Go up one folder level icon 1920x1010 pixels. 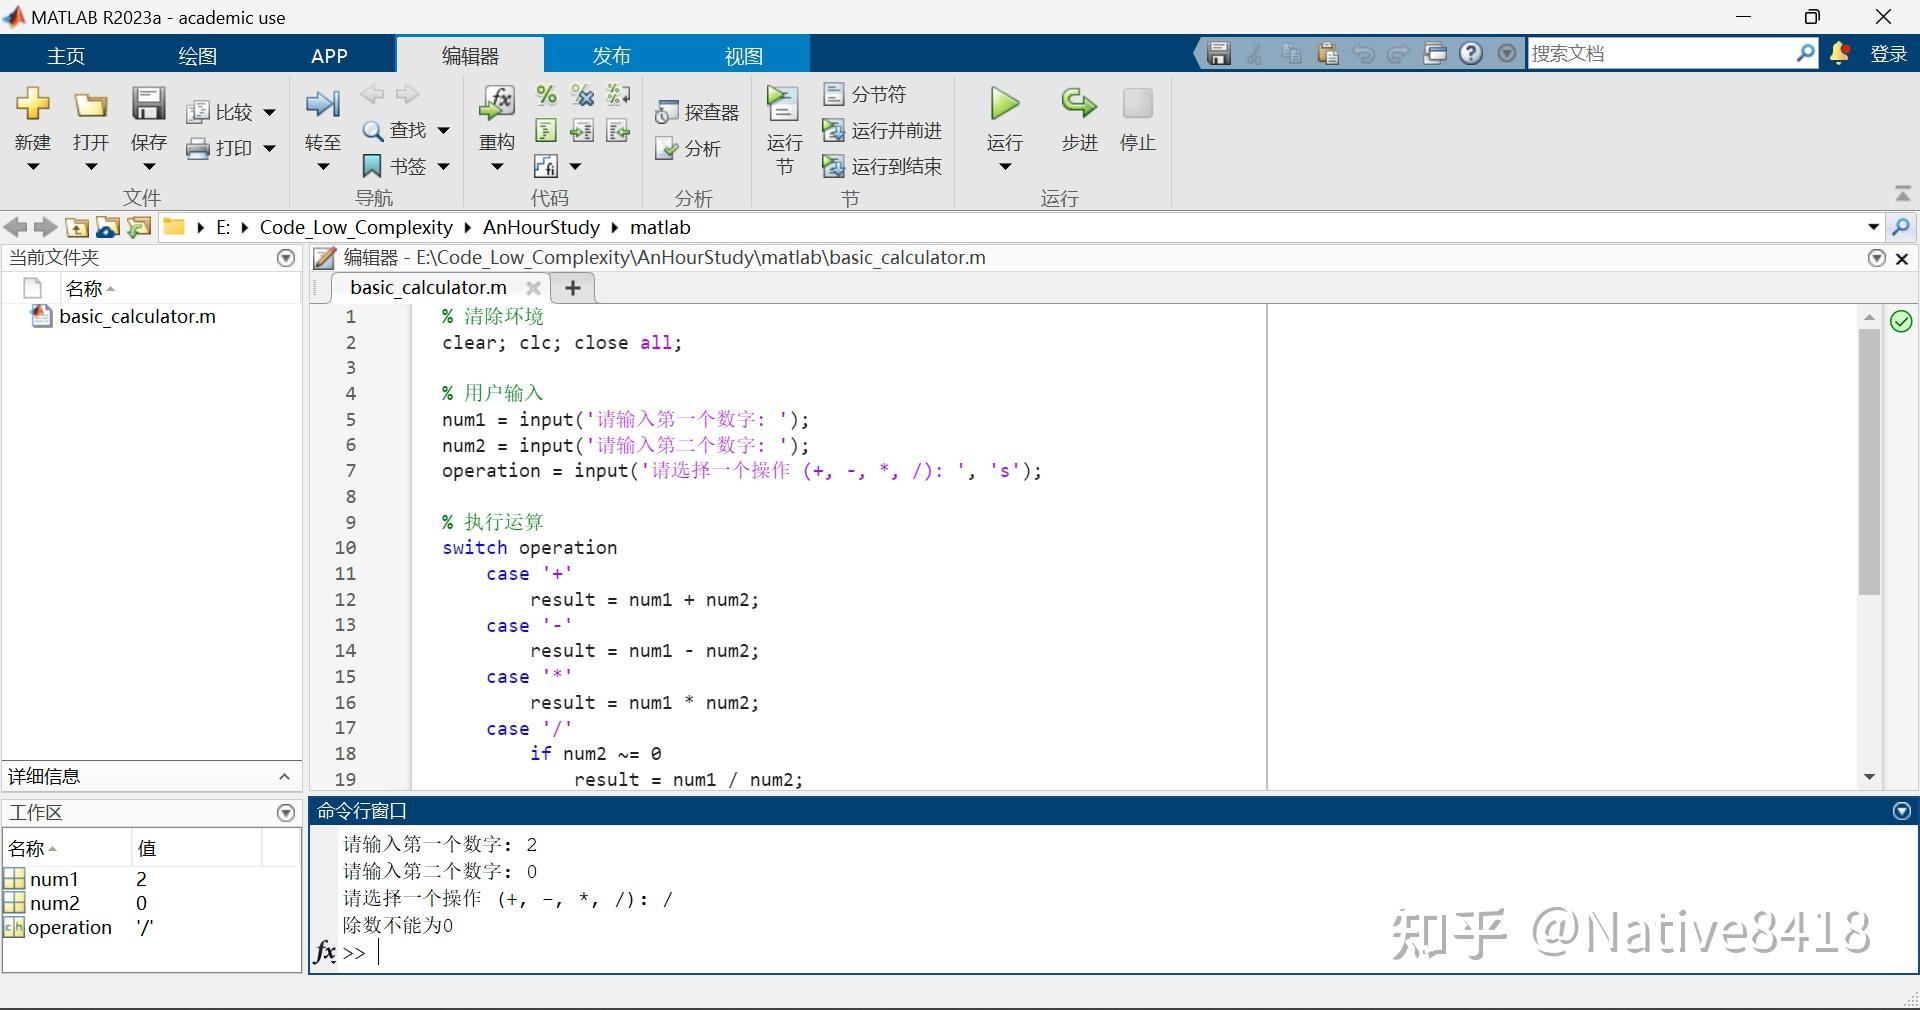[77, 228]
